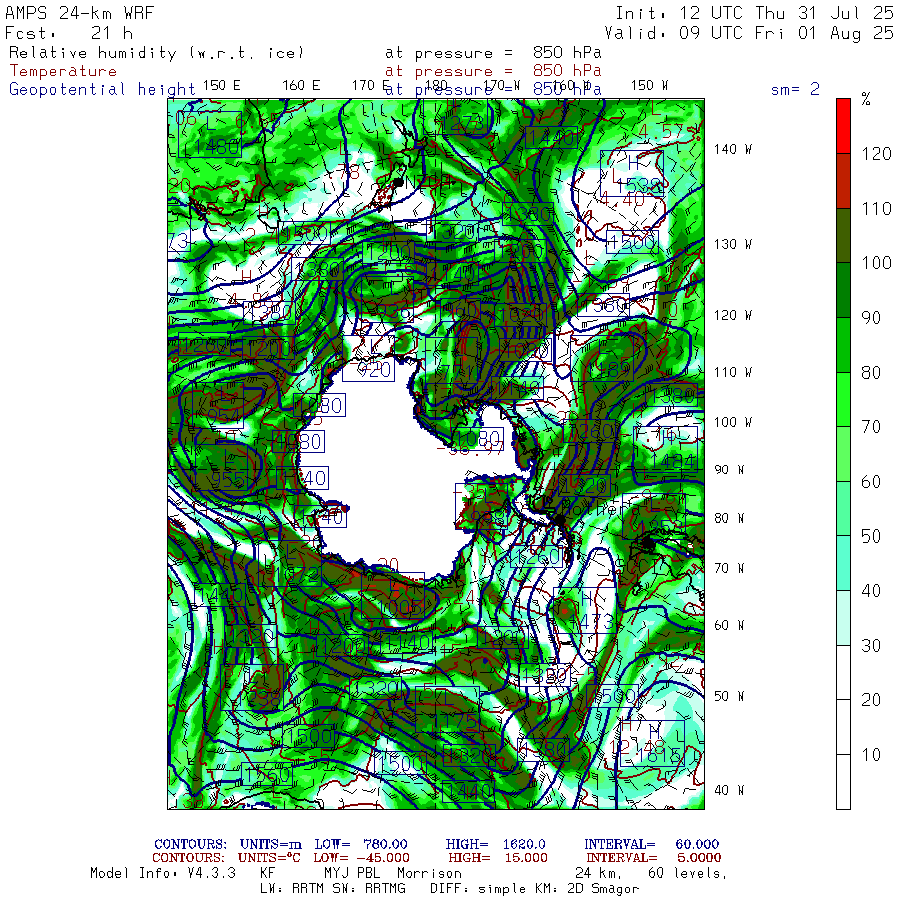The height and width of the screenshot is (900, 900).
Task: Click the red 'CONTOURS: UNITS=°C' legend text
Action: pyautogui.click(x=228, y=858)
